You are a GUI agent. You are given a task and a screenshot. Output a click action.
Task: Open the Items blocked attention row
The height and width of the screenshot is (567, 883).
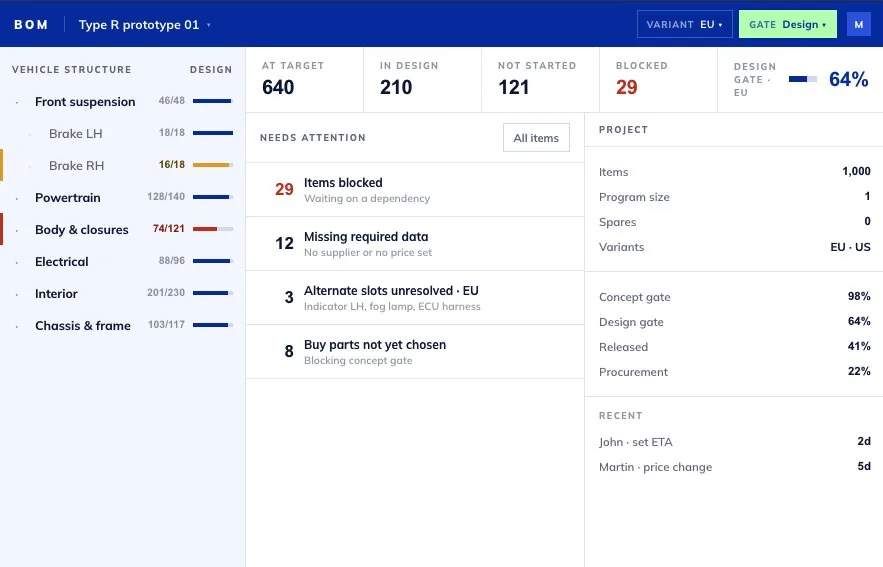pyautogui.click(x=415, y=190)
